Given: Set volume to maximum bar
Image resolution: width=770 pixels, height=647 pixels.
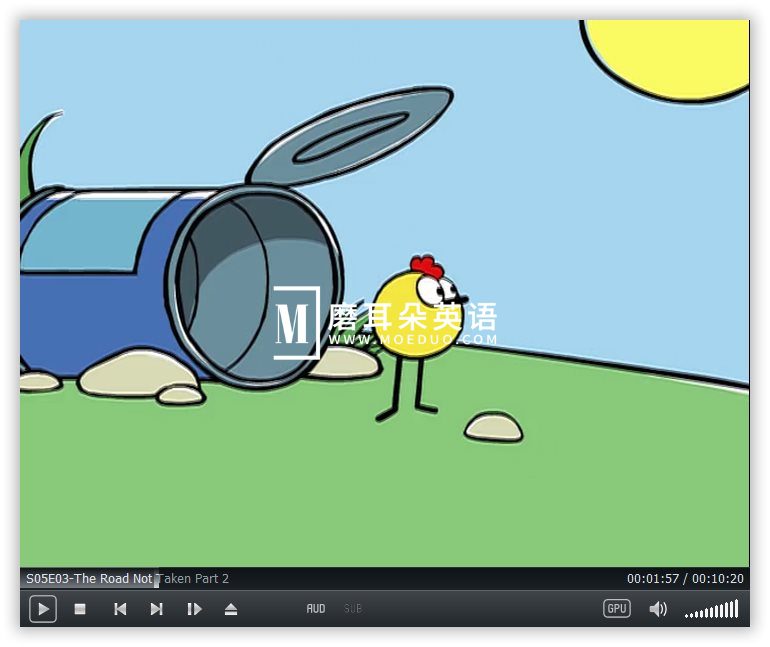Looking at the screenshot, I should 736,609.
